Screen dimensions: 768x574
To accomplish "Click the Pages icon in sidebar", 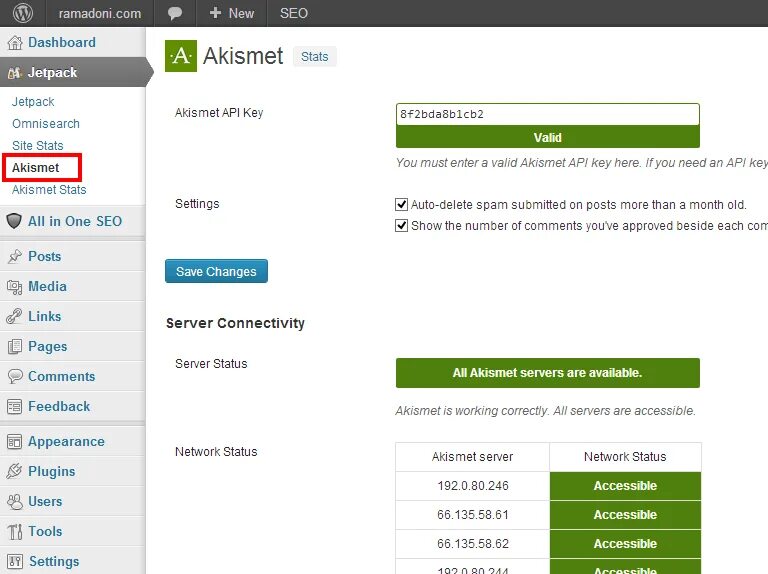I will 15,346.
